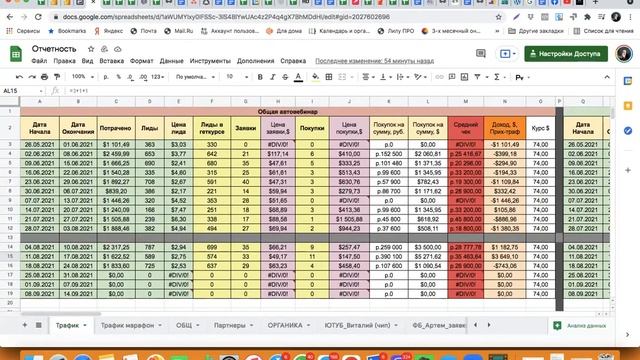The height and width of the screenshot is (360, 640).
Task: Click the present to meeting button
Action: tap(507, 53)
